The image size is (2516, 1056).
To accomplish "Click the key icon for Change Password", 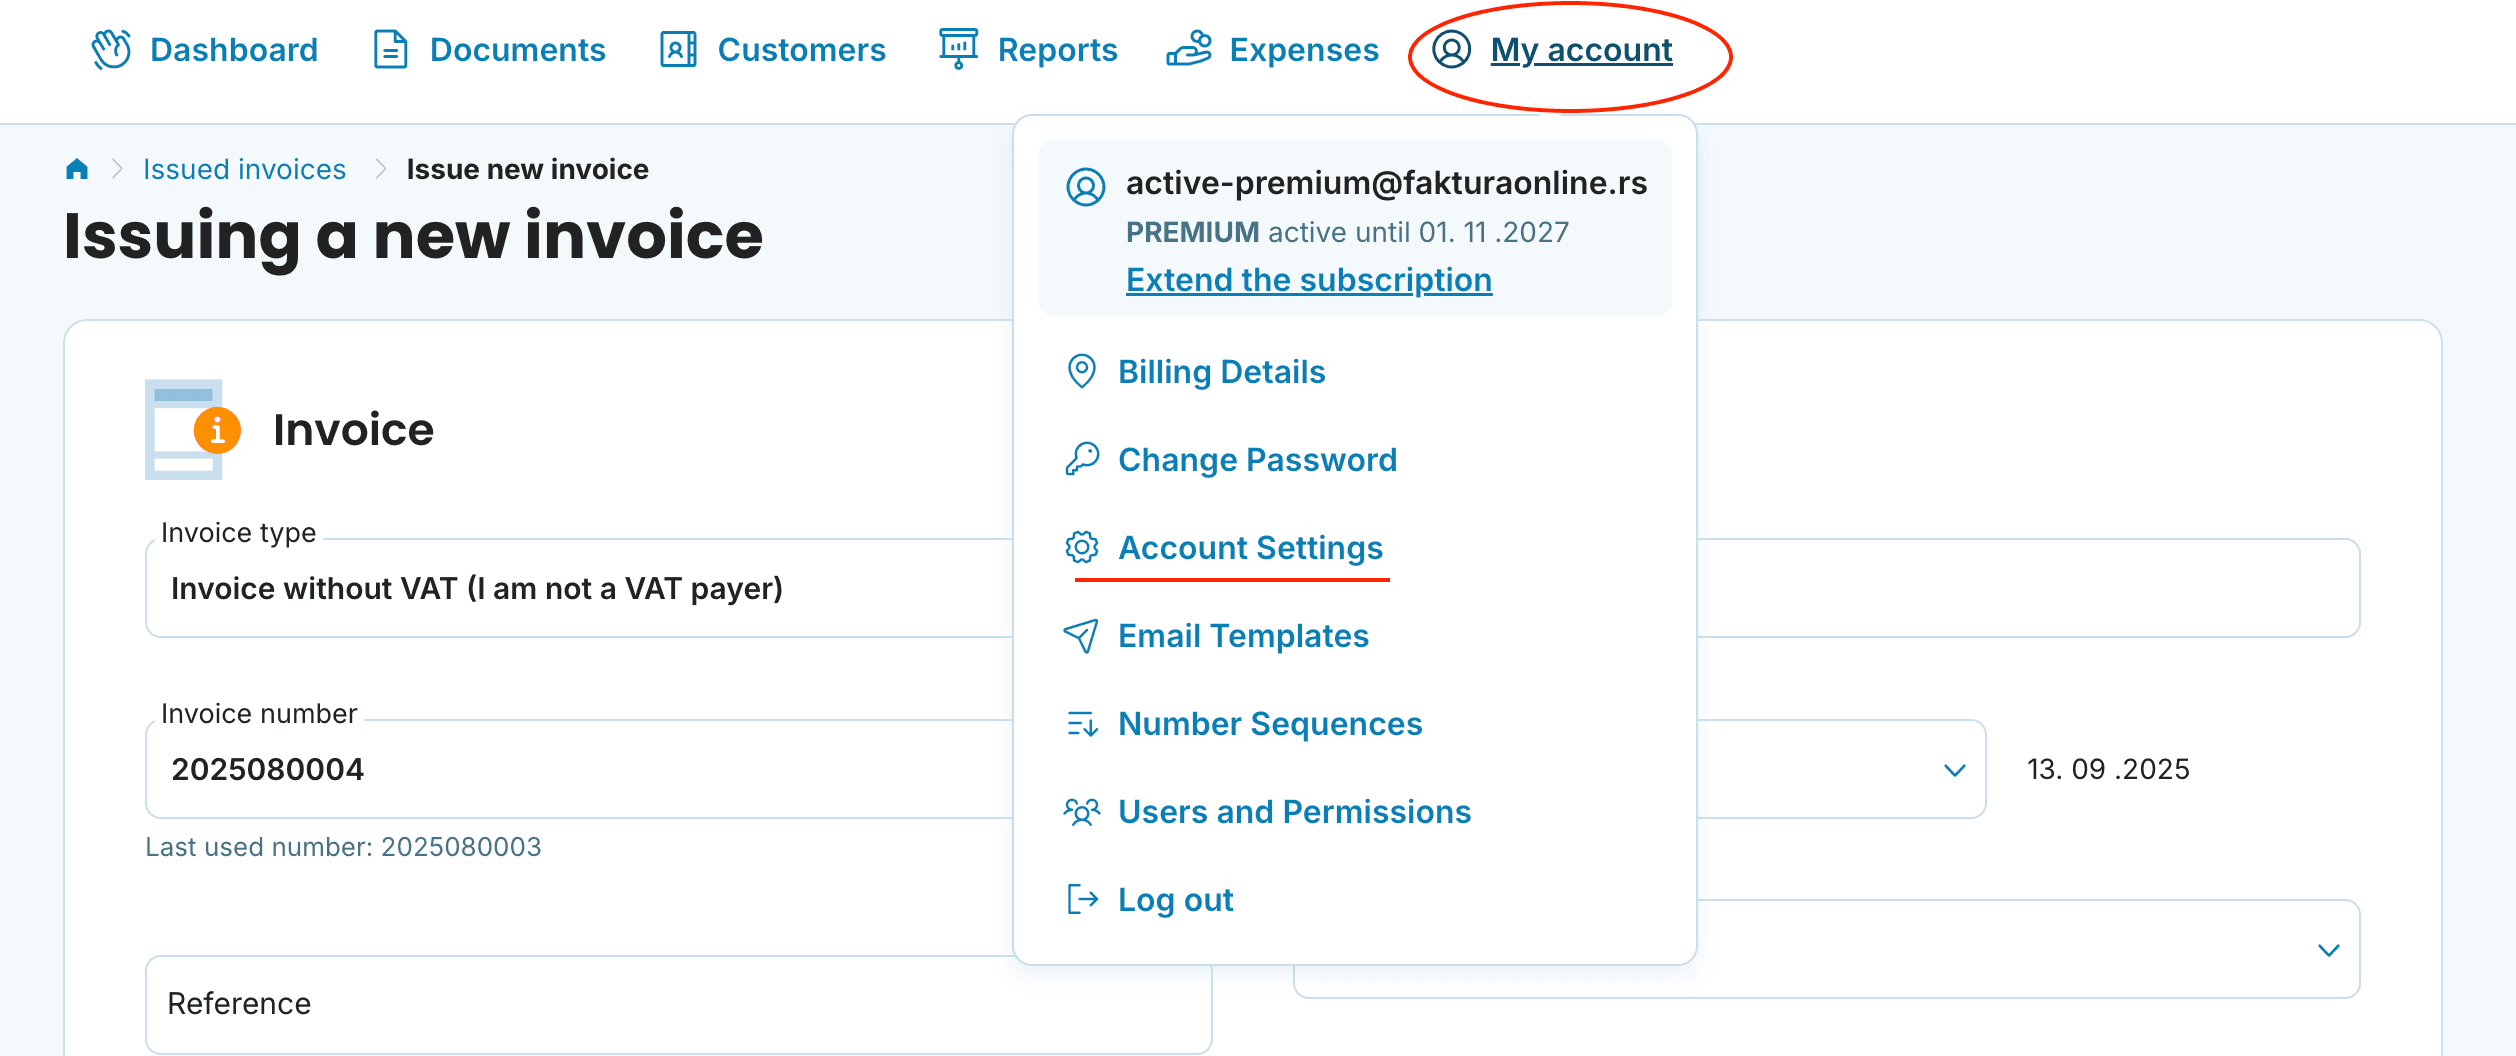I will tap(1082, 460).
